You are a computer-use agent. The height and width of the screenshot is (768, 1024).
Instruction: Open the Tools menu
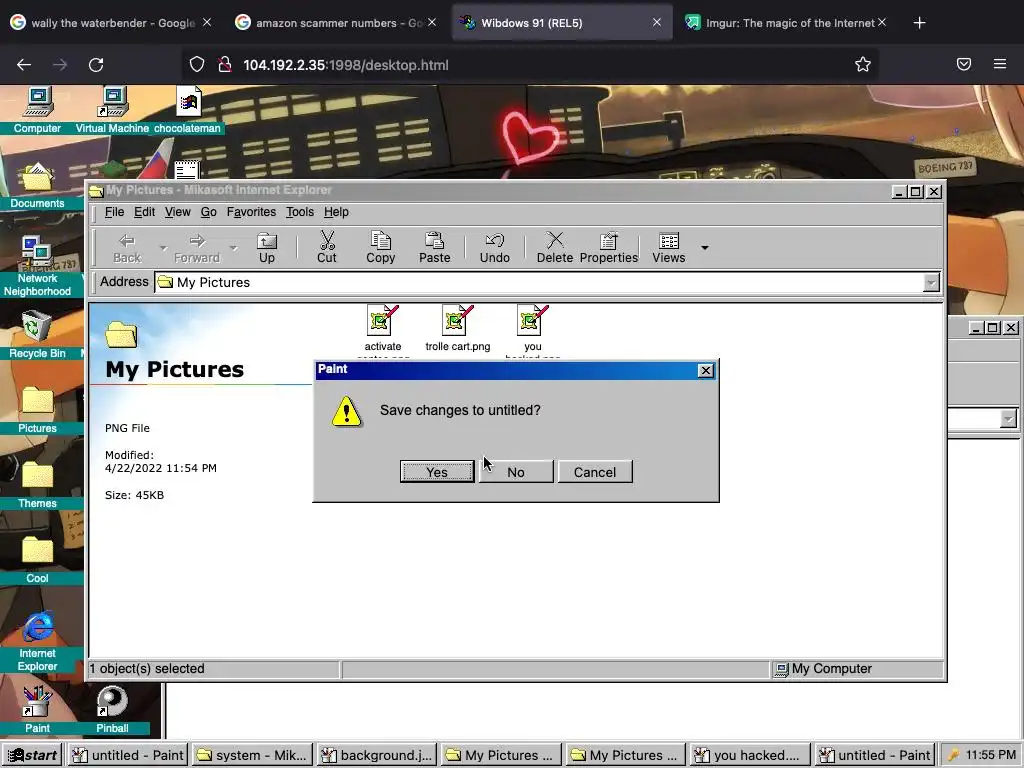pyautogui.click(x=300, y=212)
